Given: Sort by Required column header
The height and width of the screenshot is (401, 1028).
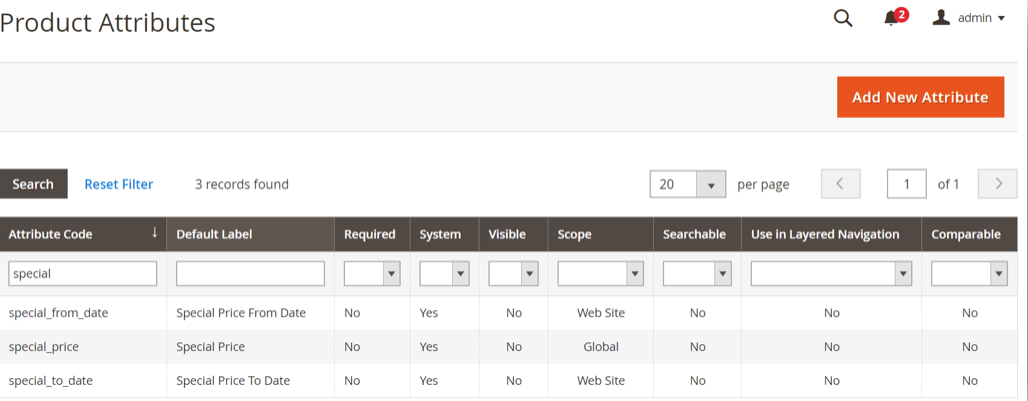Looking at the screenshot, I should coord(372,234).
